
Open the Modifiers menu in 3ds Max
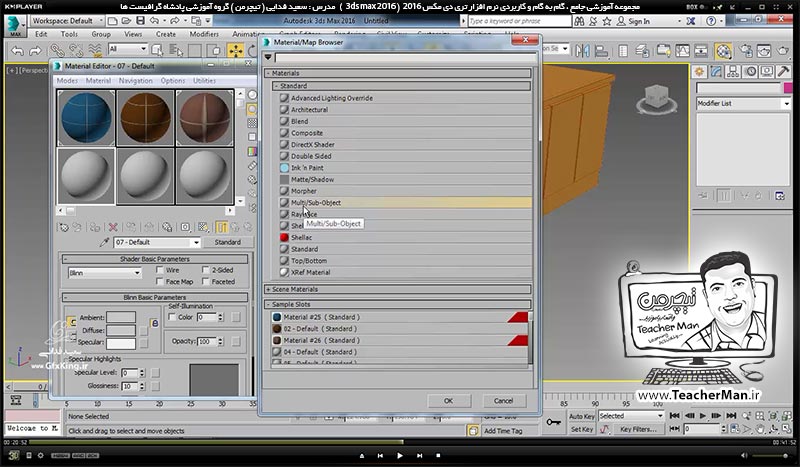point(204,34)
